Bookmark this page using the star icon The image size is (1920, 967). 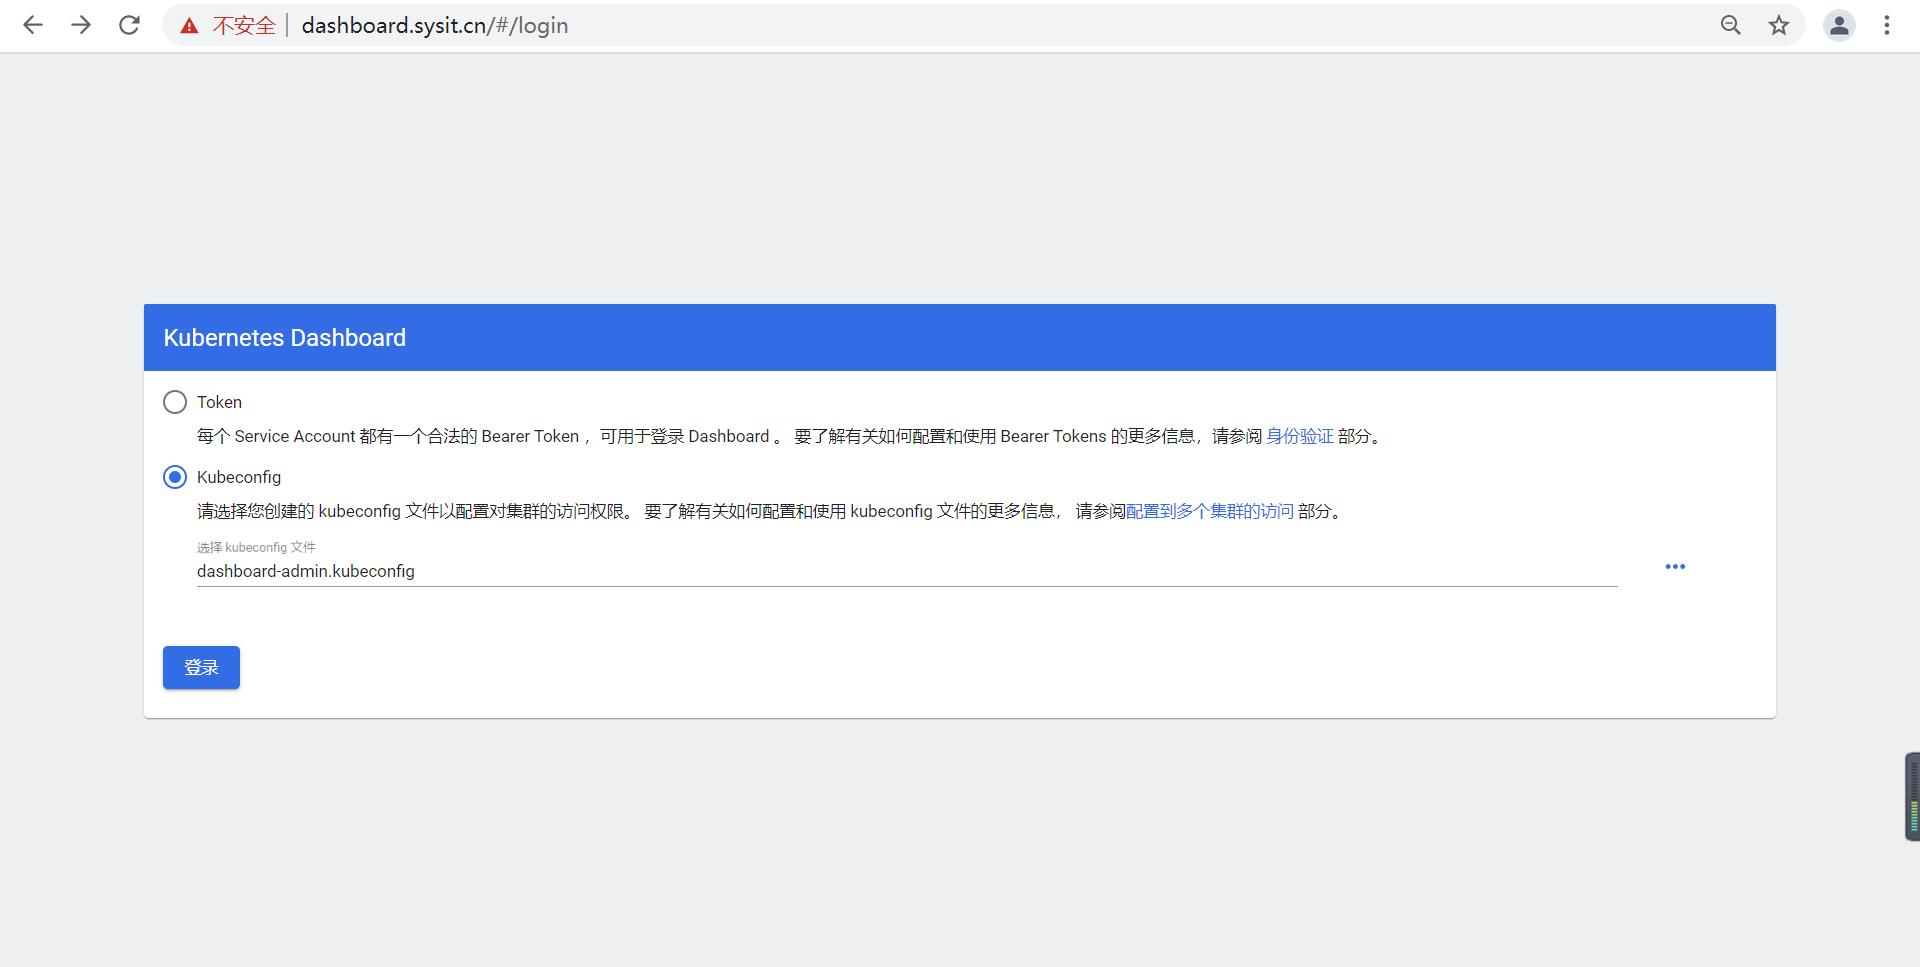(1779, 25)
